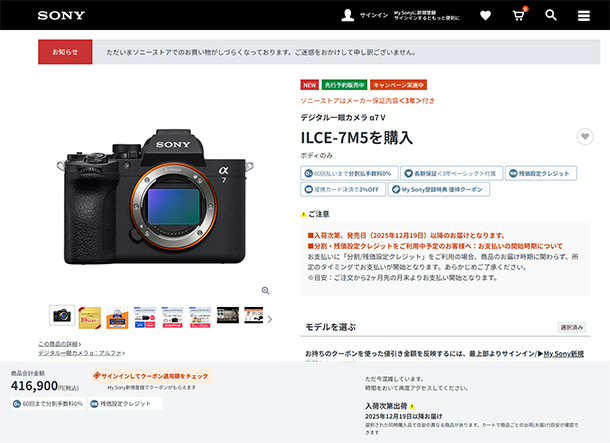Click the 60回払いまで分割手数料0% chip under the title
610x443 pixels.
point(349,173)
